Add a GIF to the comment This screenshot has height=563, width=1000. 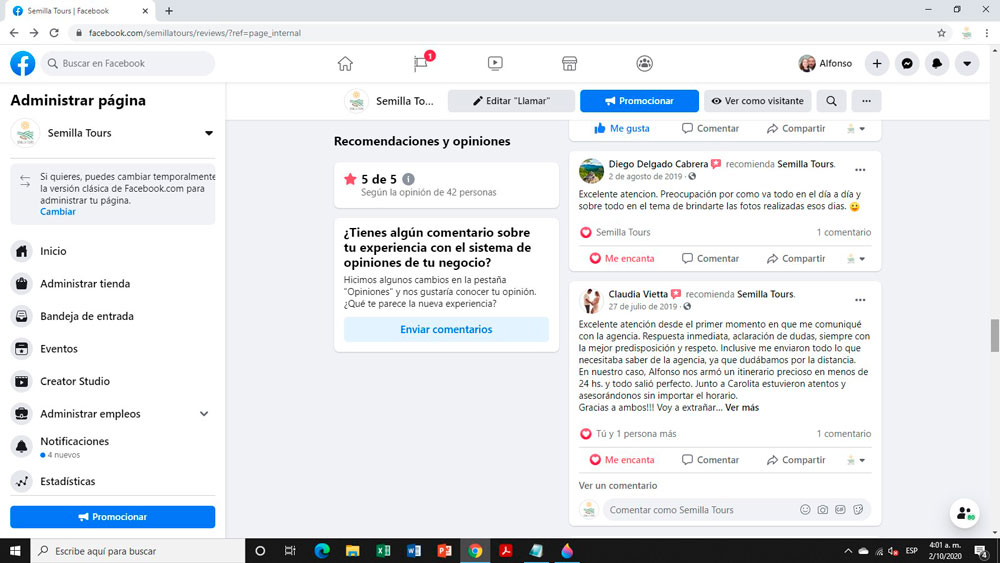click(840, 509)
